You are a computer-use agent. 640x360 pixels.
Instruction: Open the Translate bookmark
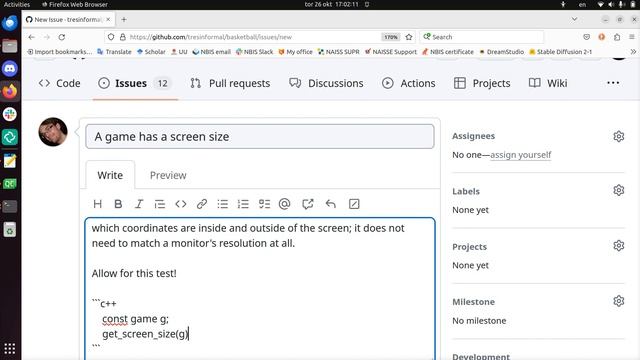pyautogui.click(x=114, y=52)
